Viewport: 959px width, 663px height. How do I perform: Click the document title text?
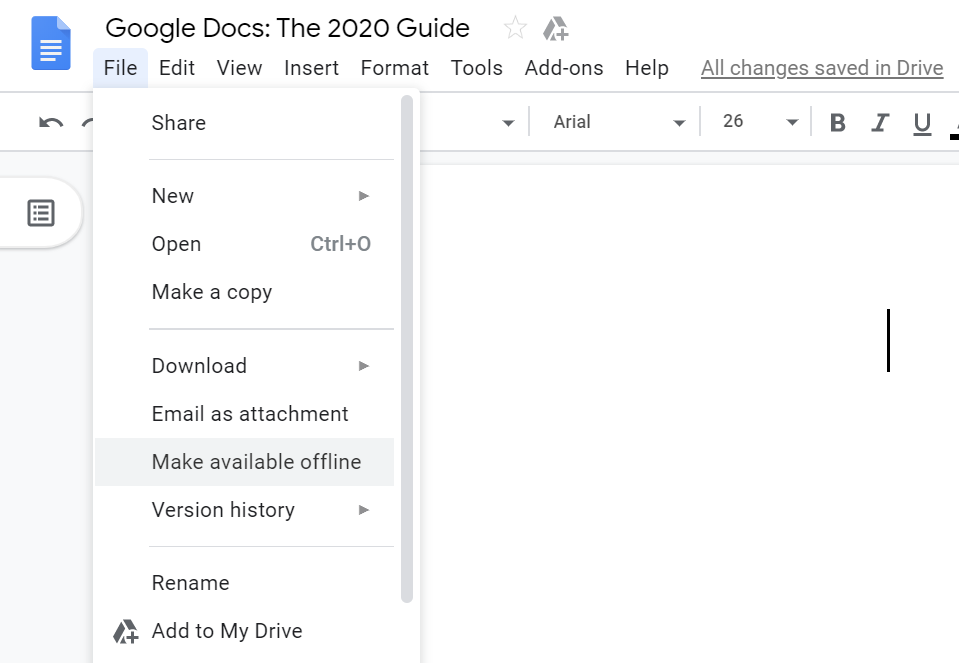(x=287, y=28)
